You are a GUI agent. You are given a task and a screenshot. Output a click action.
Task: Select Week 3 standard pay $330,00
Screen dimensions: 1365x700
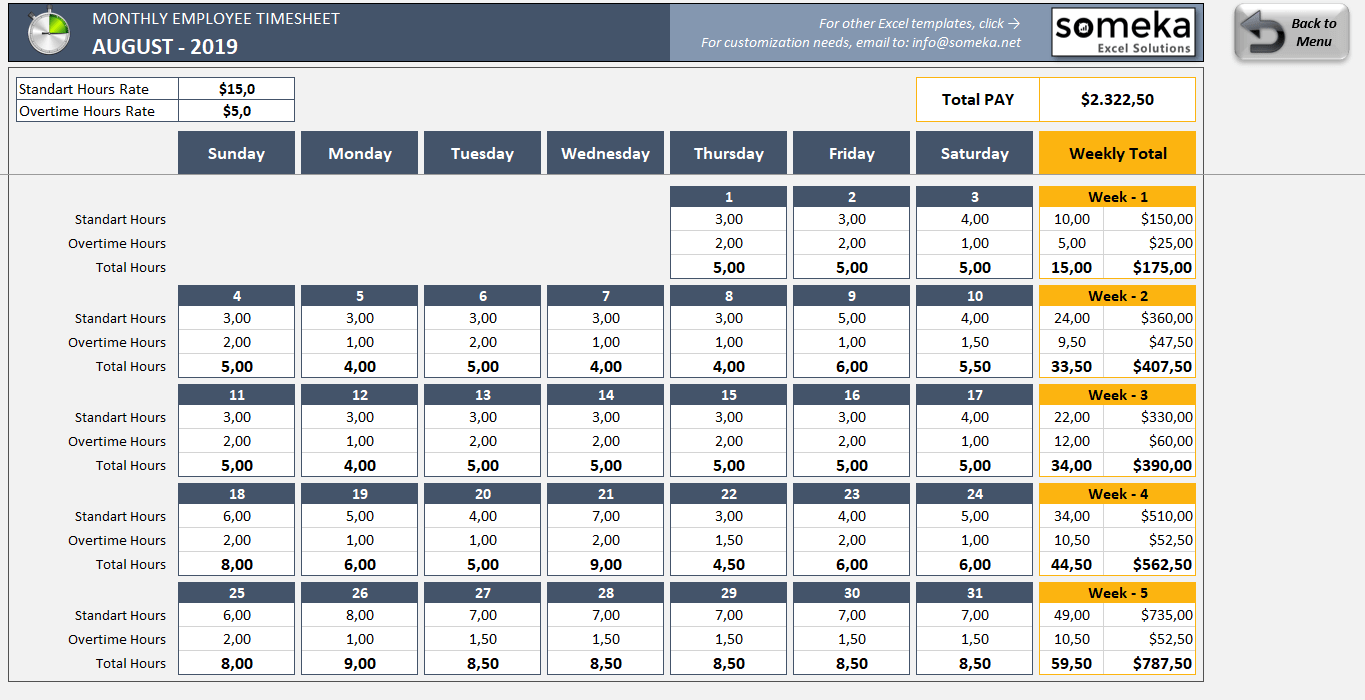tap(1150, 417)
